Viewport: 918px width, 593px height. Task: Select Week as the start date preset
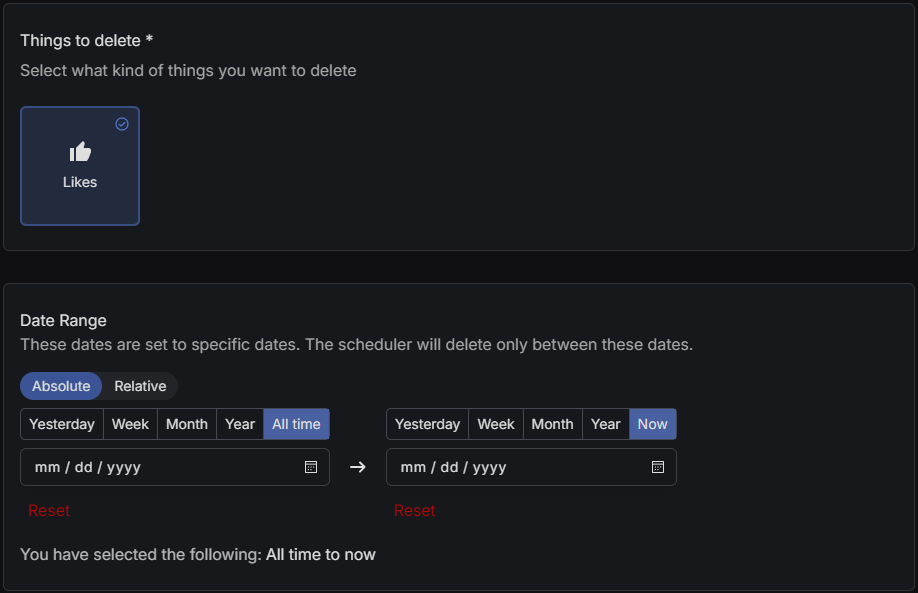130,424
